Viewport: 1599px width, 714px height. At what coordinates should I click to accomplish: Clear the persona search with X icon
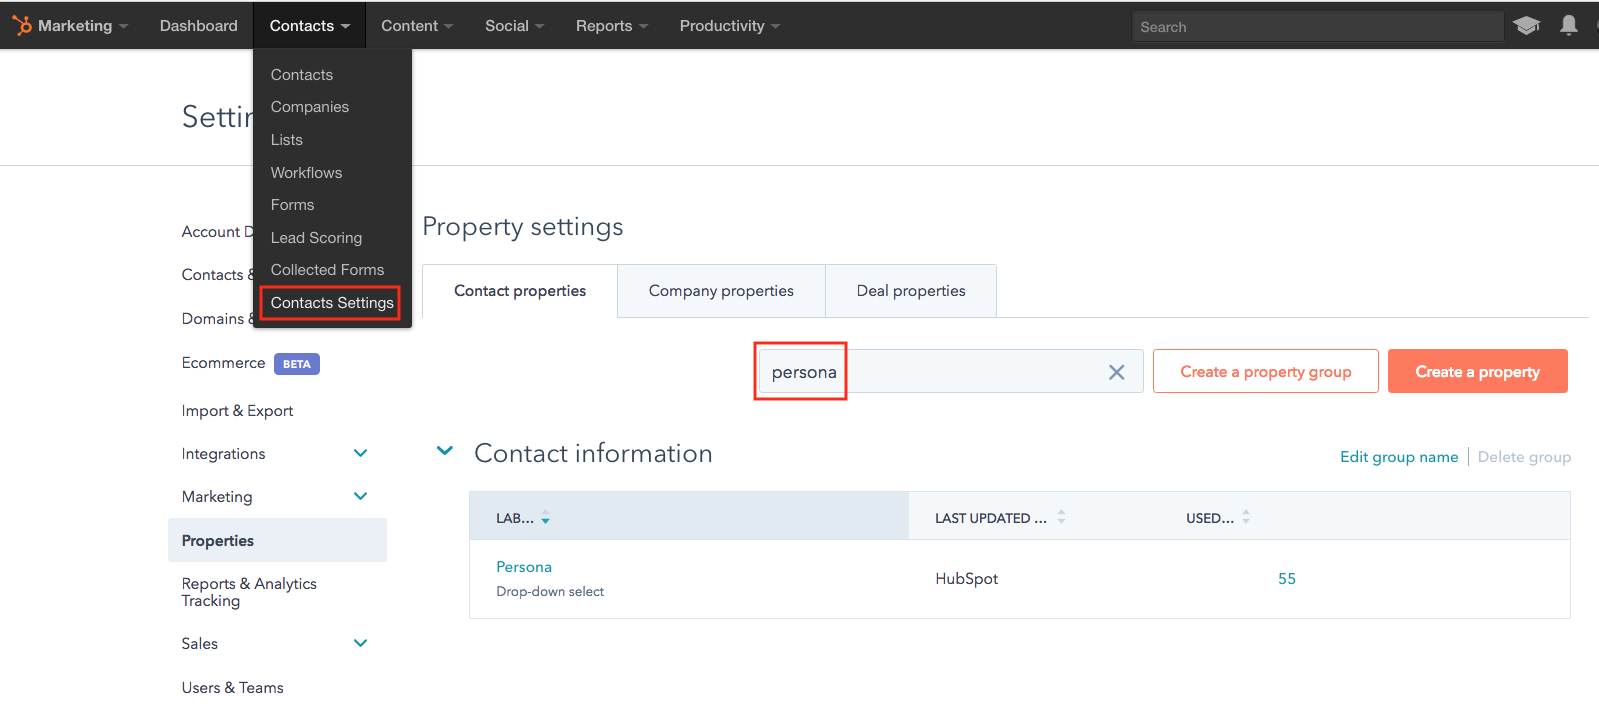coord(1116,372)
